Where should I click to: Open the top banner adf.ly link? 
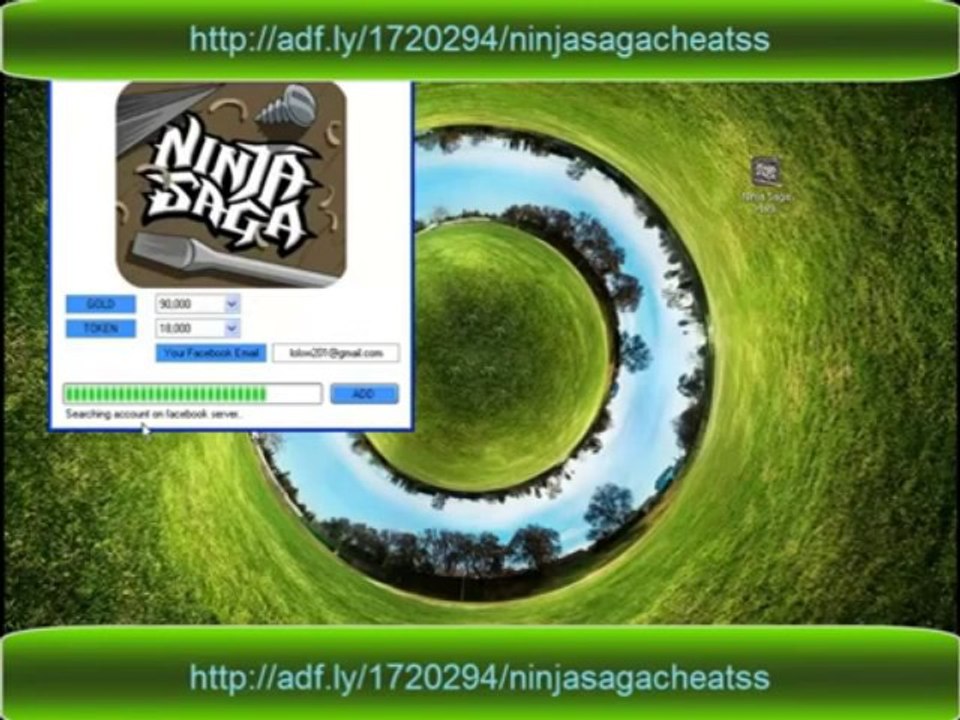[479, 40]
